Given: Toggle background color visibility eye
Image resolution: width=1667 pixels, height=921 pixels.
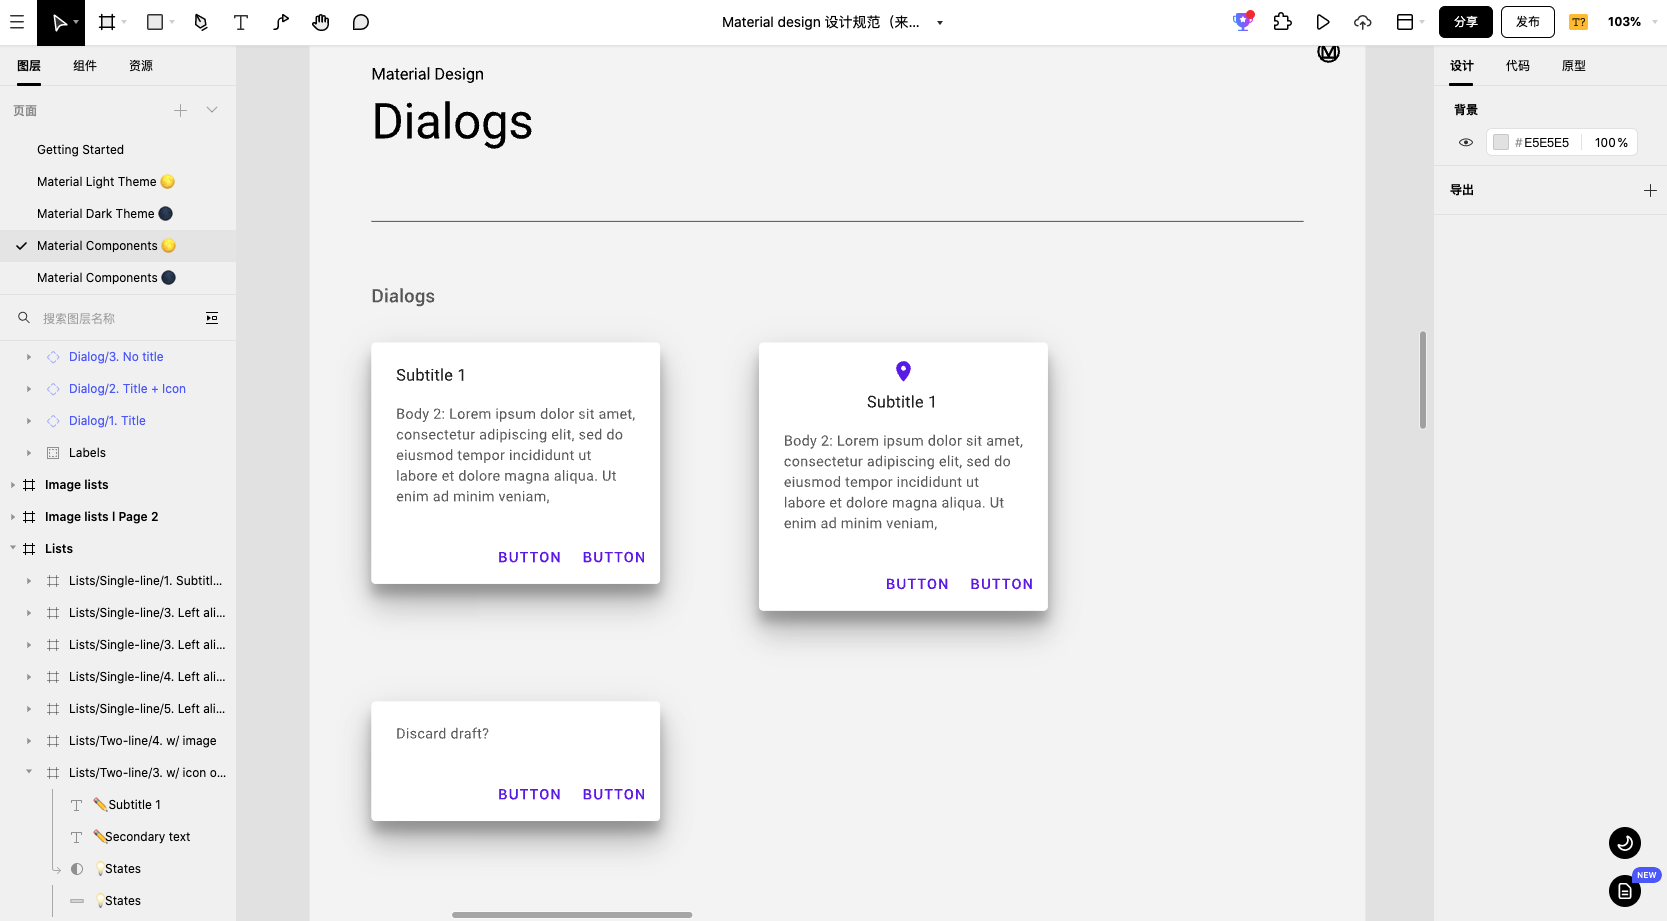Looking at the screenshot, I should (x=1466, y=143).
